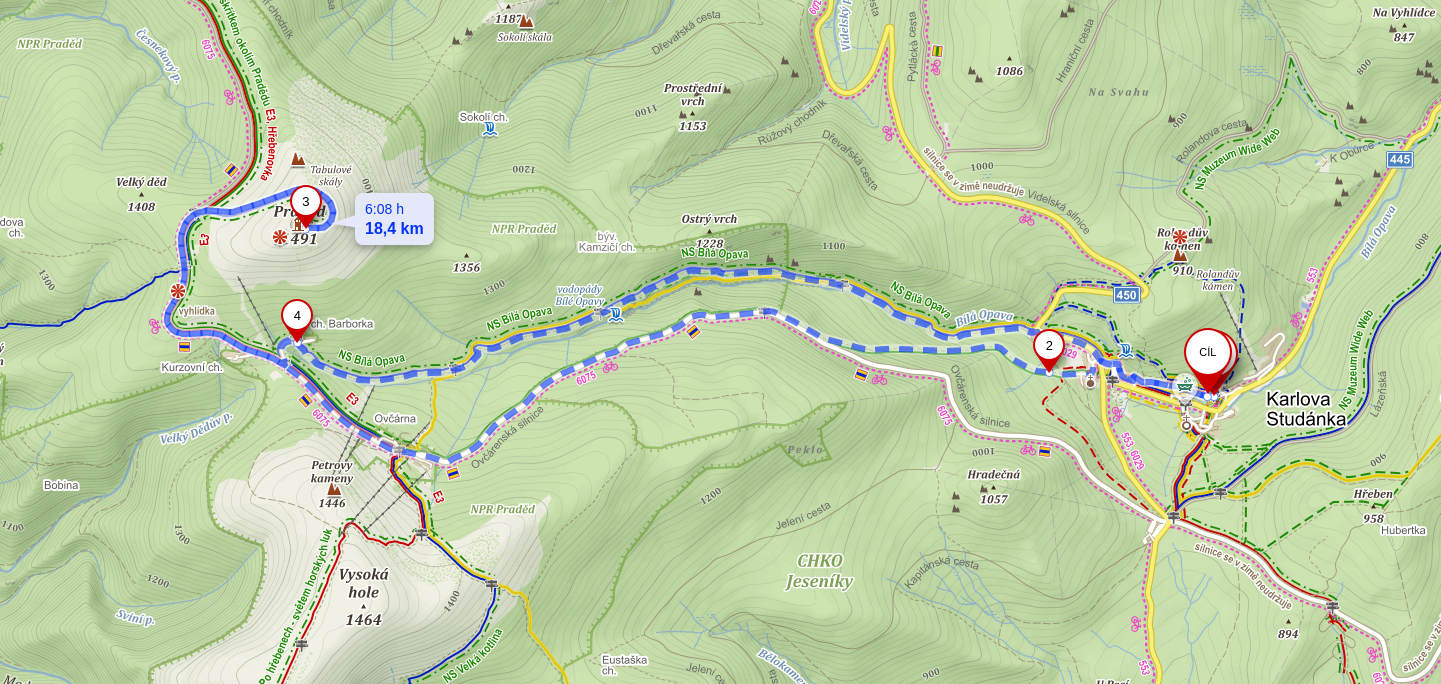1441x684 pixels.
Task: Select waypoint marker 3 at Praděd
Action: pos(305,204)
